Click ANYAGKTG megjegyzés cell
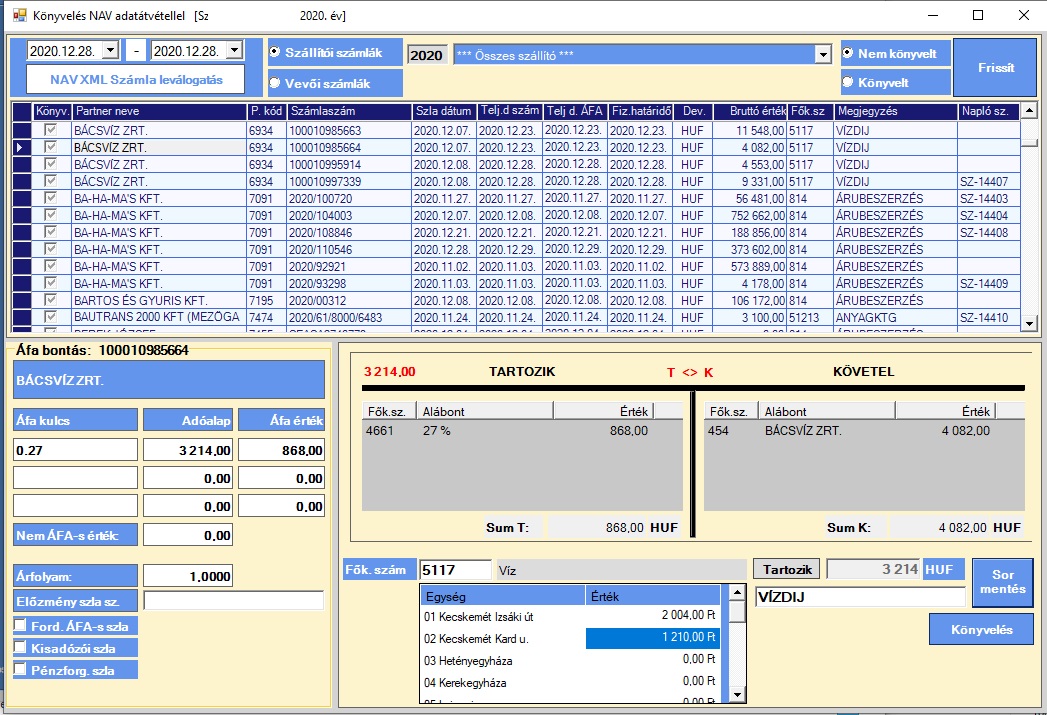This screenshot has height=715, width=1047. click(895, 318)
